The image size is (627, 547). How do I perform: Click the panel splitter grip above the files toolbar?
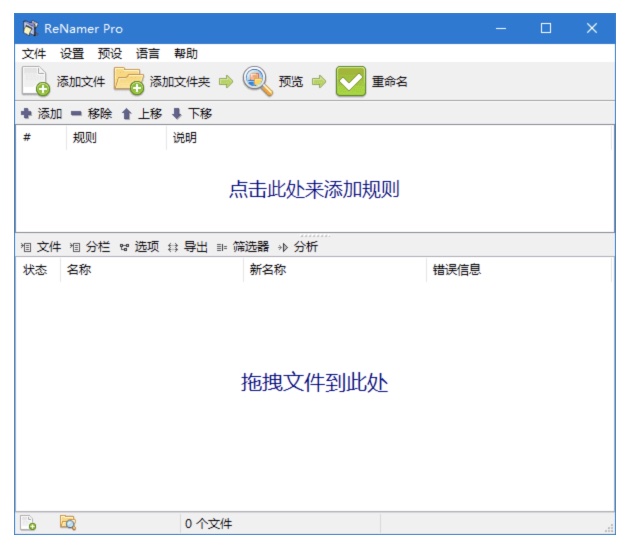click(x=315, y=236)
